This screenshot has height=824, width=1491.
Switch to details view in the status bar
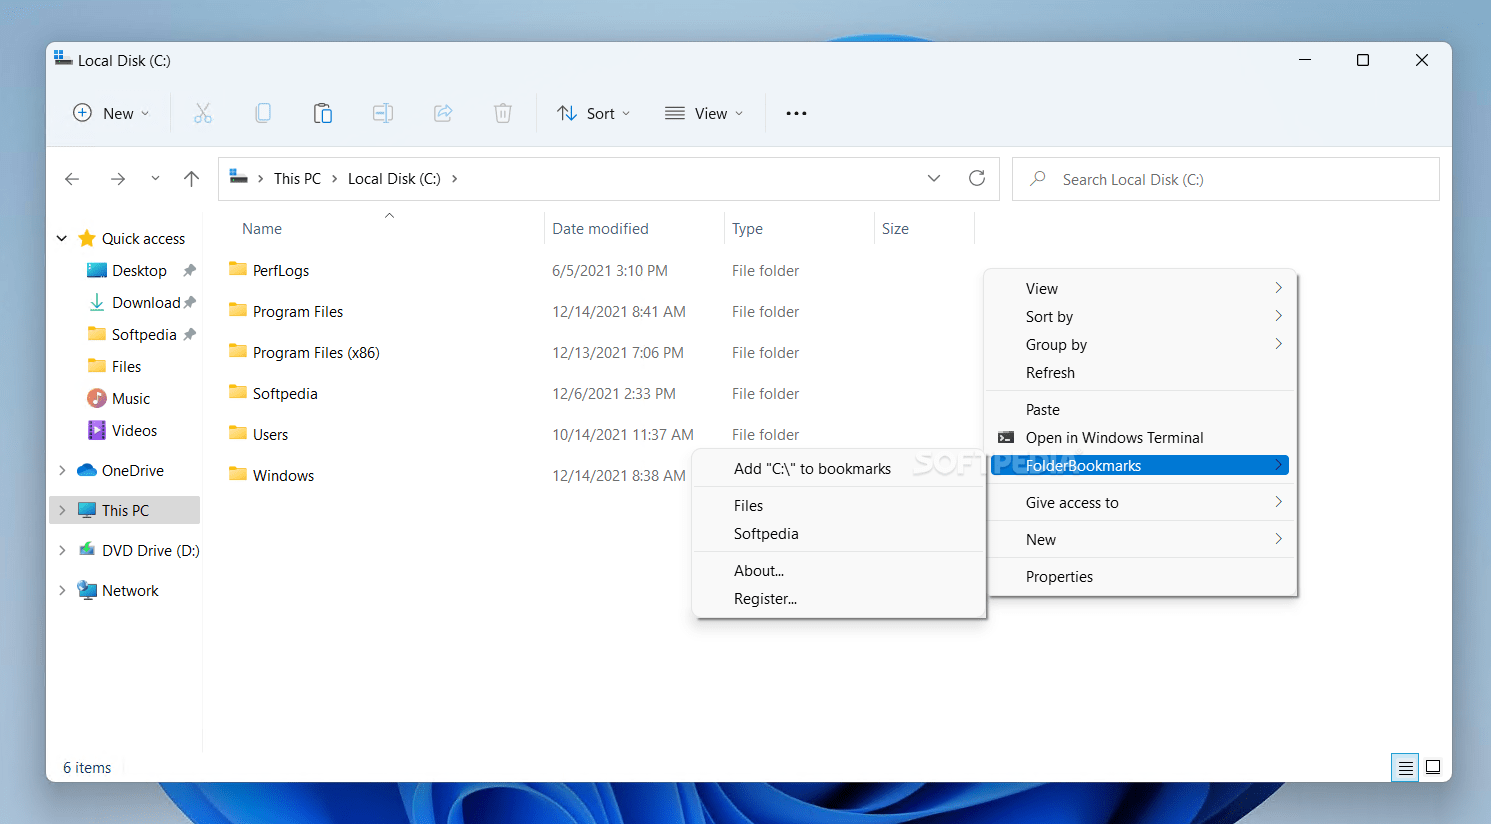(x=1404, y=767)
